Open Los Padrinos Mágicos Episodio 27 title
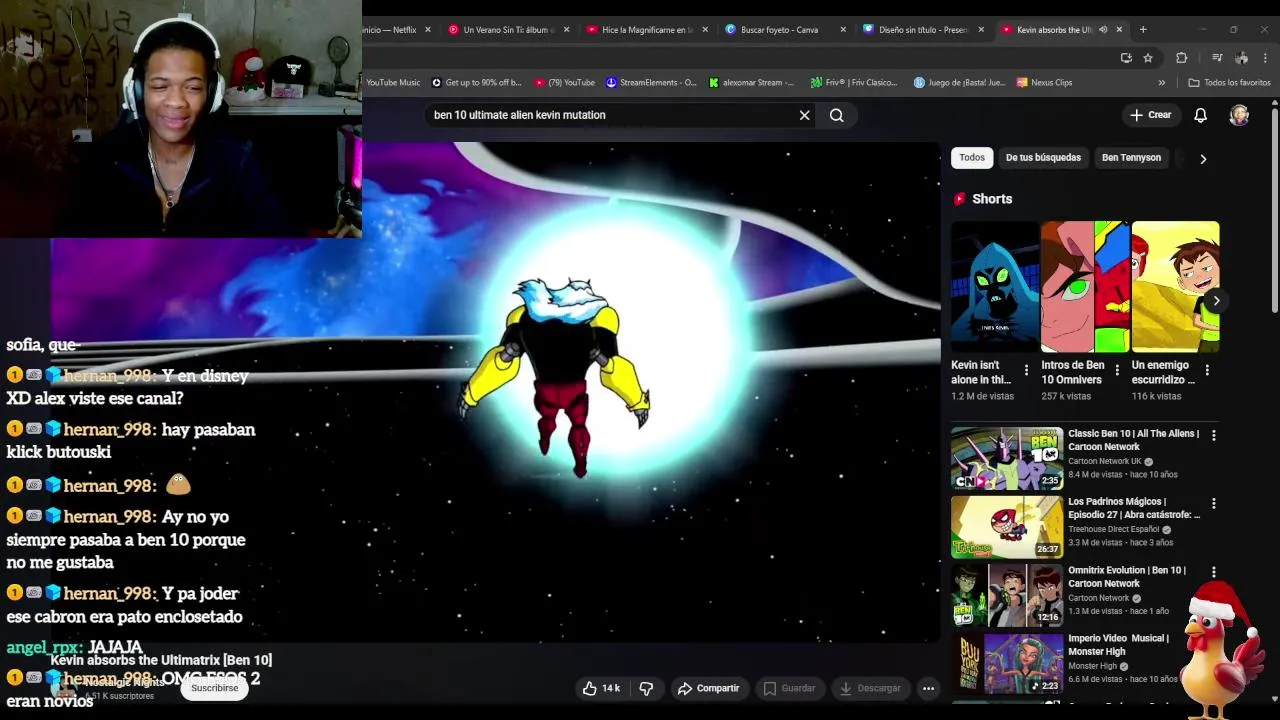Image resolution: width=1280 pixels, height=720 pixels. coord(1134,508)
